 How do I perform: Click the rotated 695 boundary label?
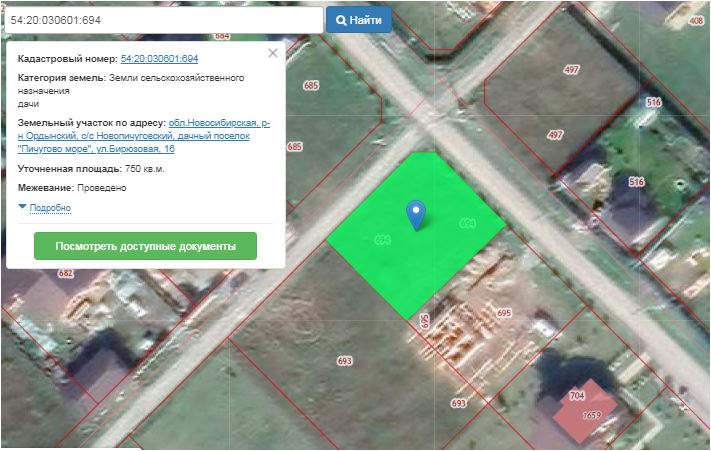425,321
